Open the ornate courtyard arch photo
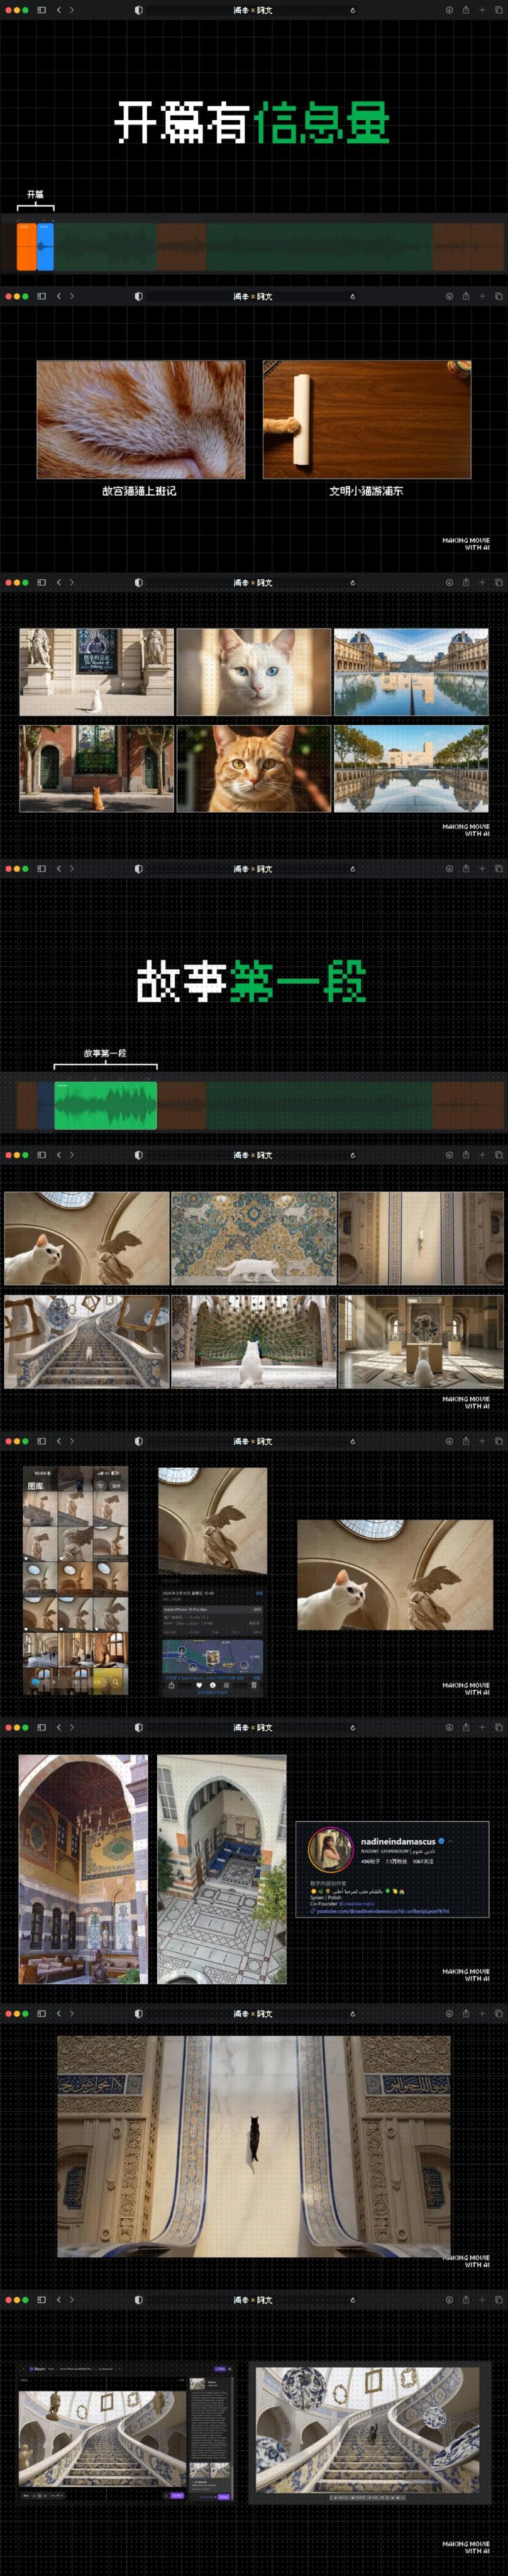508x2576 pixels. tap(83, 1869)
